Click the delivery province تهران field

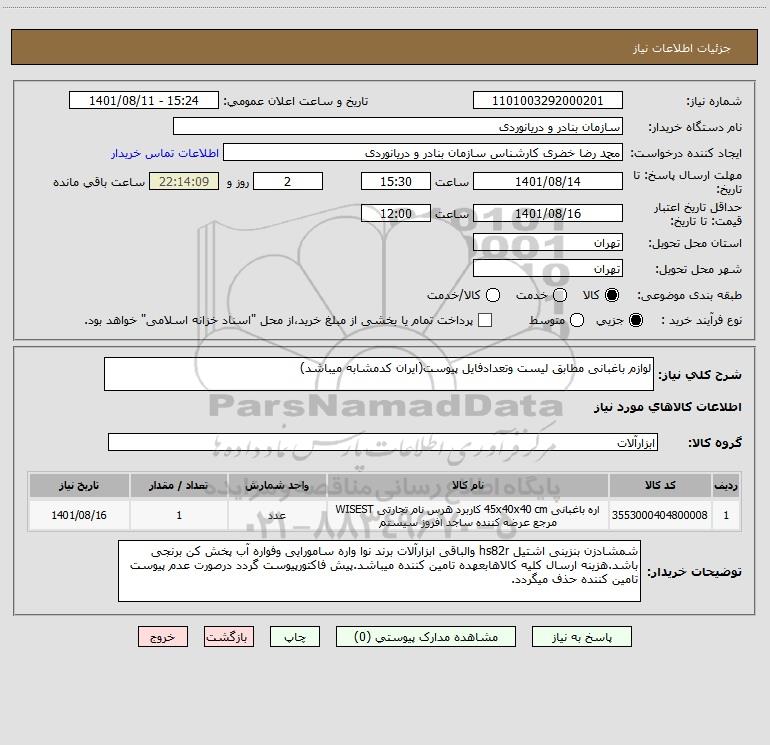548,242
